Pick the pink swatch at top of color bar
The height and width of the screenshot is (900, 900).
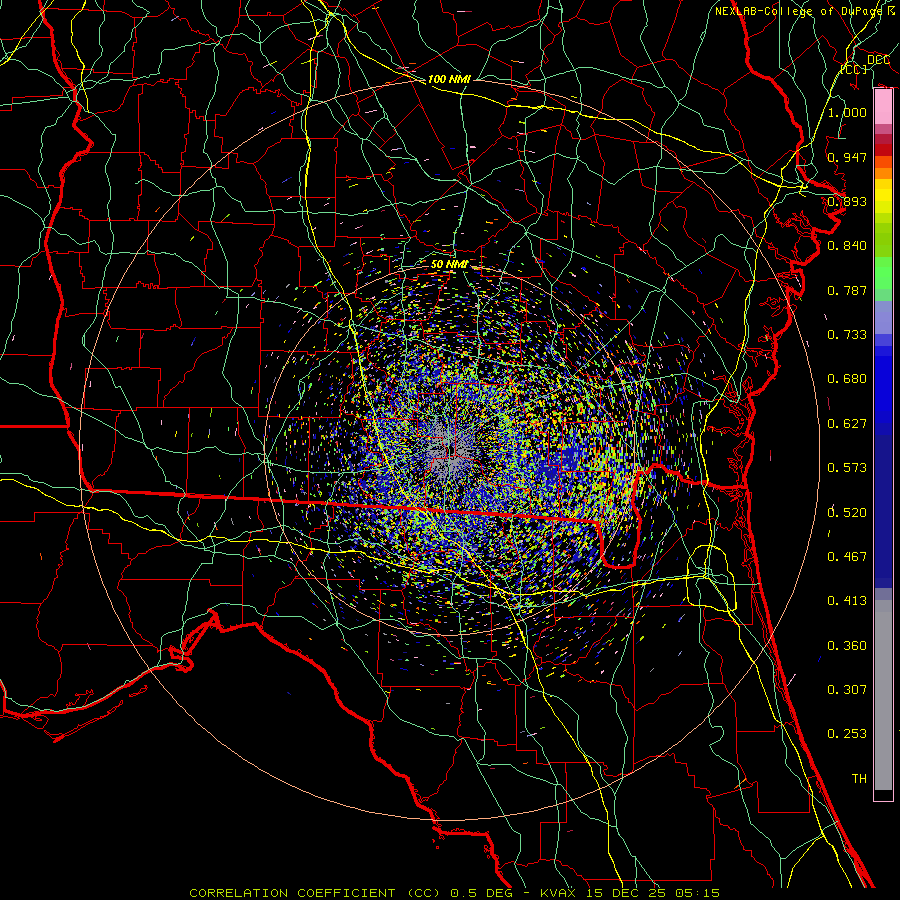pyautogui.click(x=883, y=106)
